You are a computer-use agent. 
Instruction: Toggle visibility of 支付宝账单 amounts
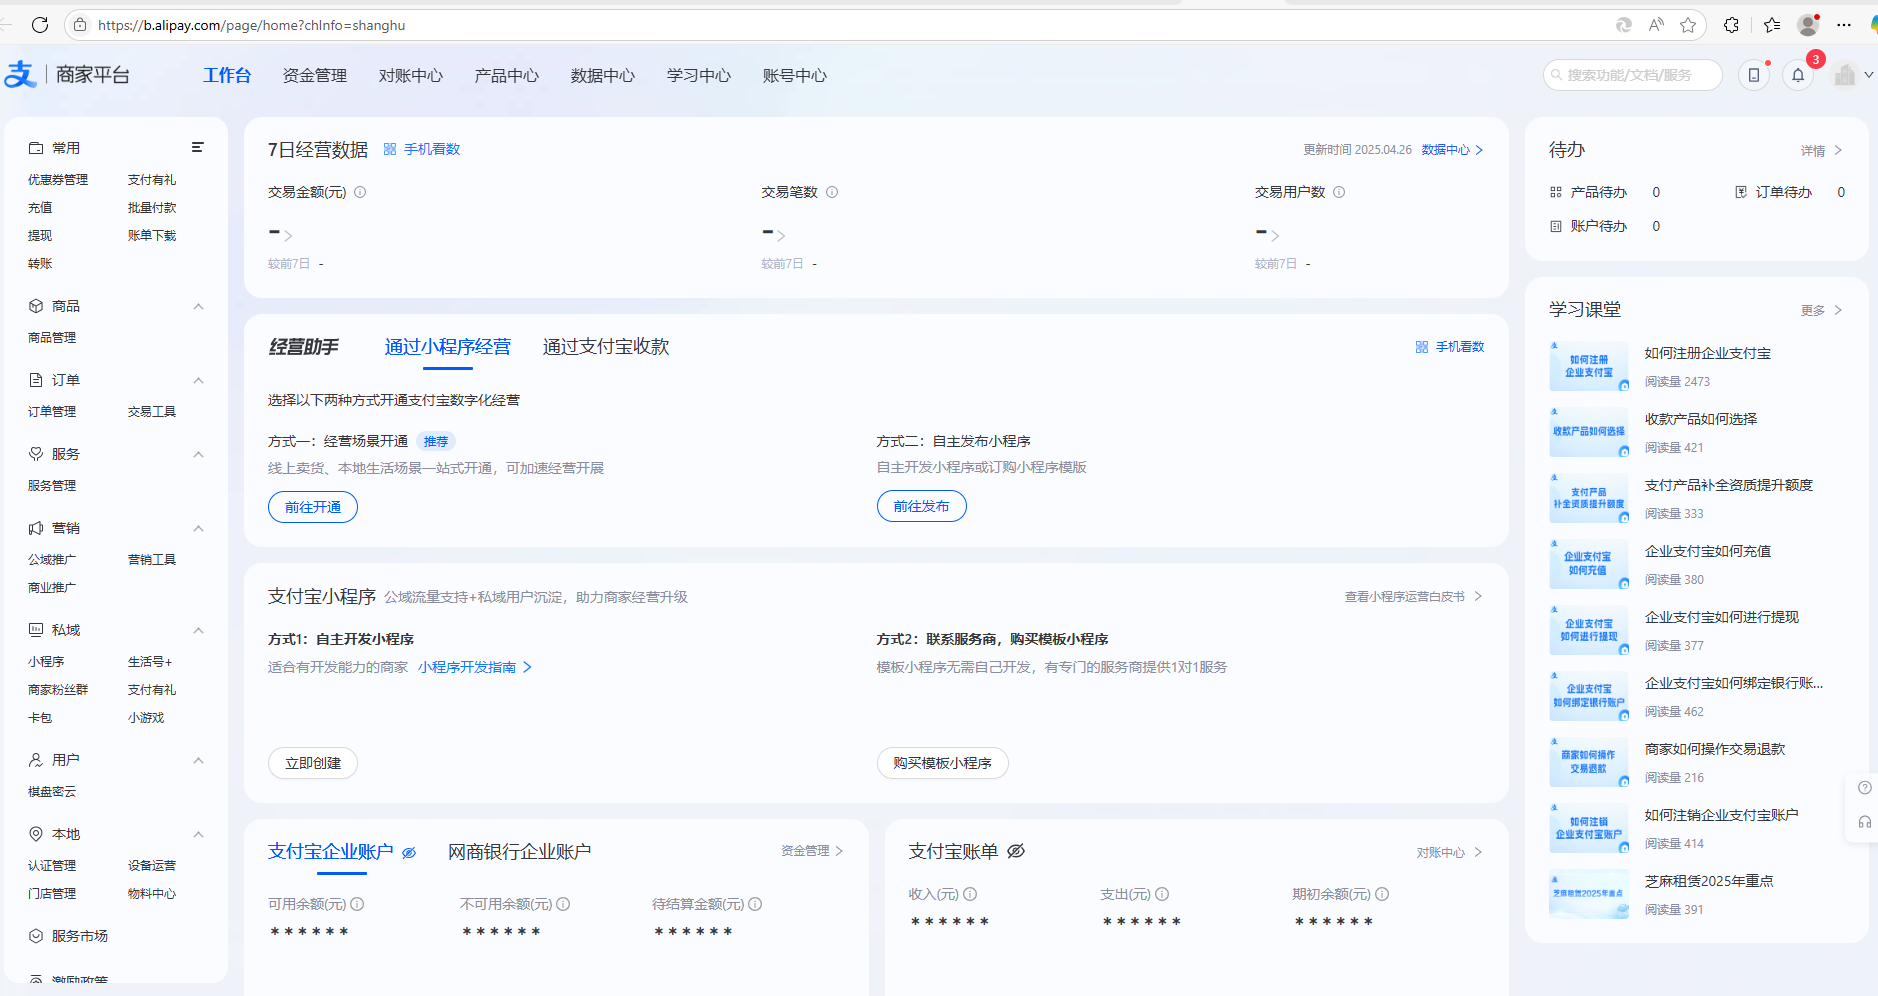tap(1016, 851)
